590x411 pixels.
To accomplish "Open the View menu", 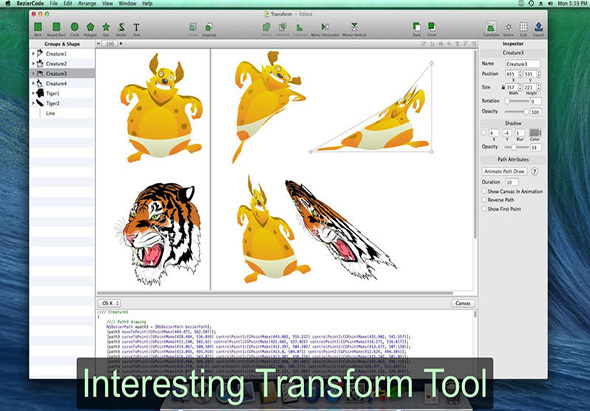I will click(107, 3).
